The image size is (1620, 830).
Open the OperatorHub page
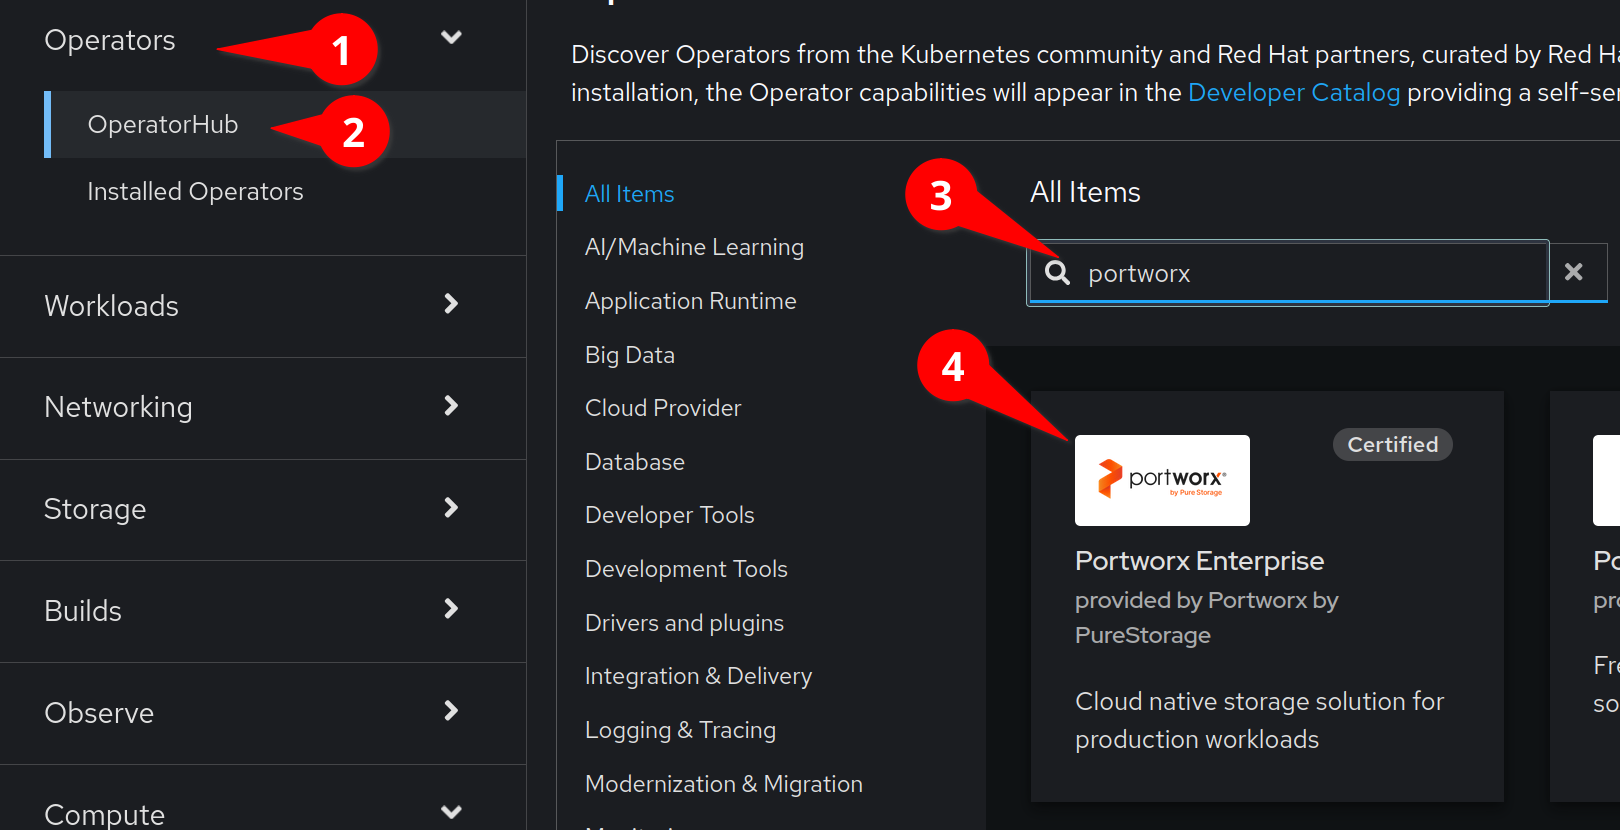163,125
